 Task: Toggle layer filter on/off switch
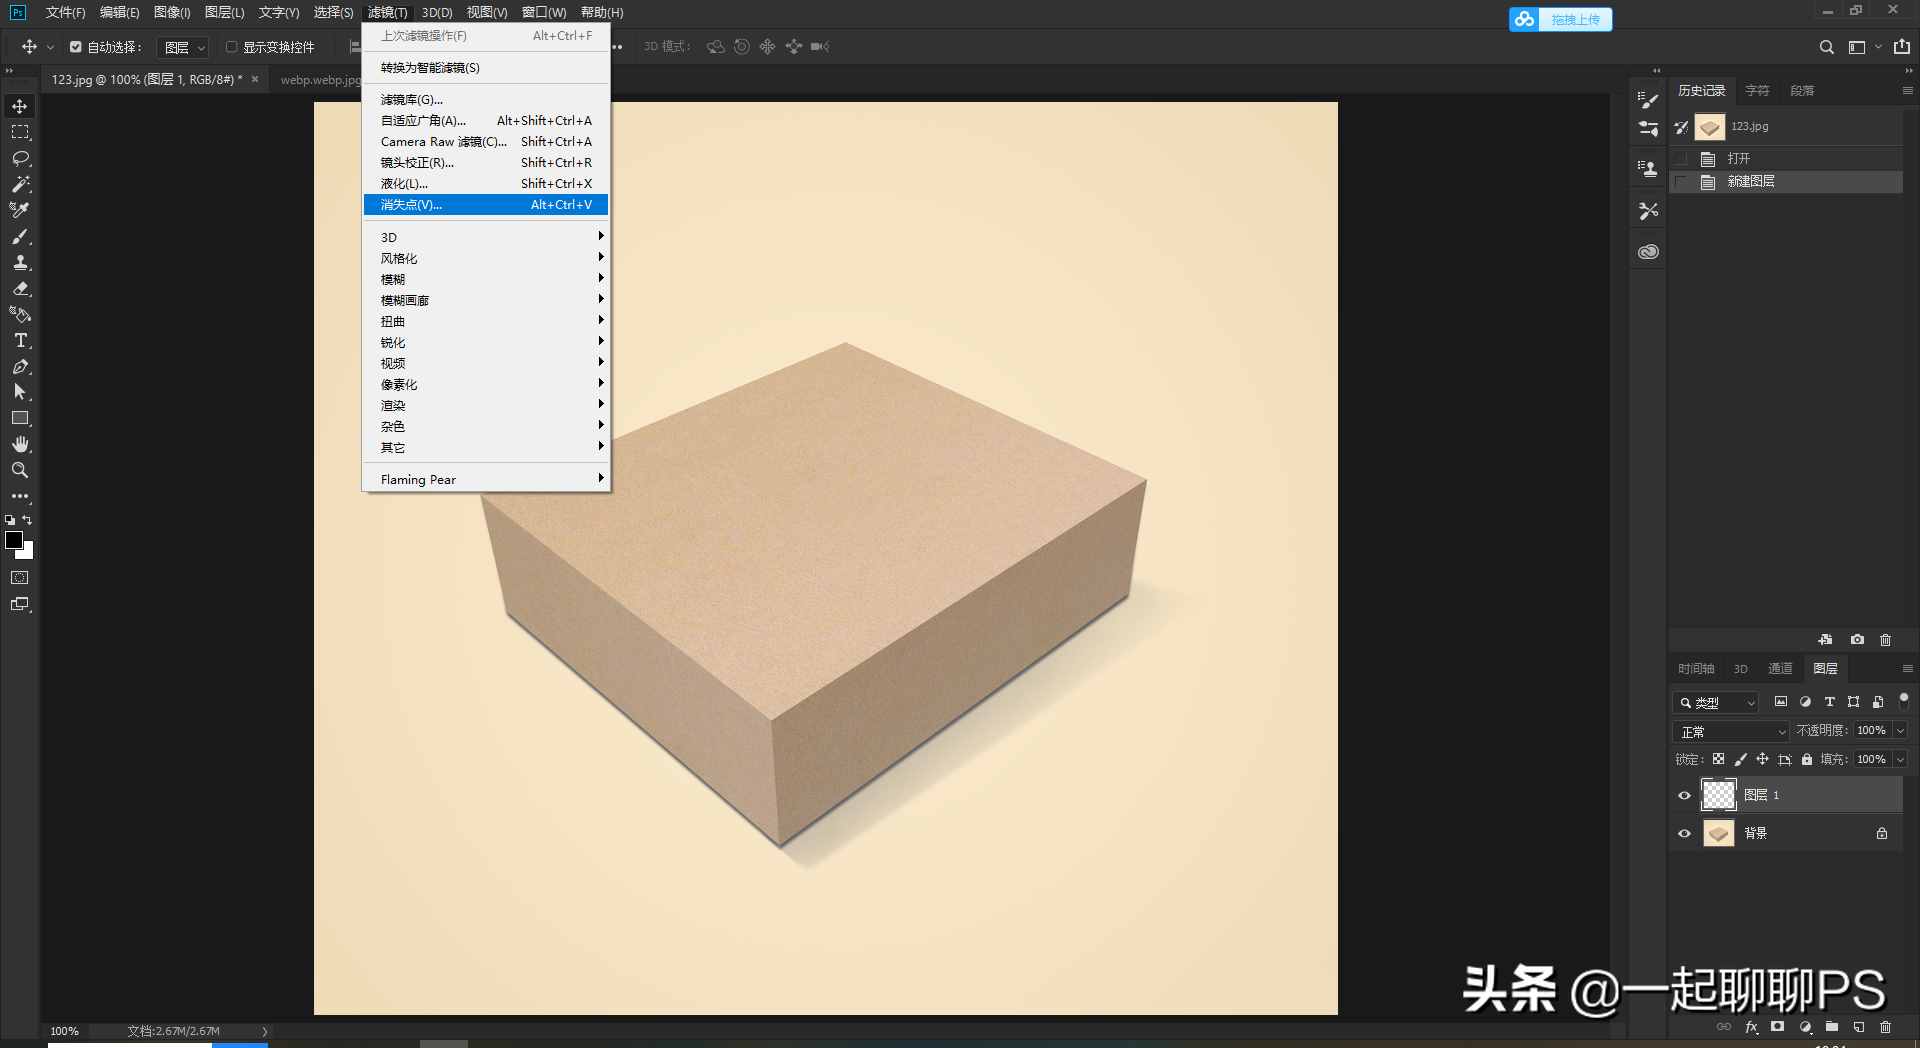click(1904, 701)
